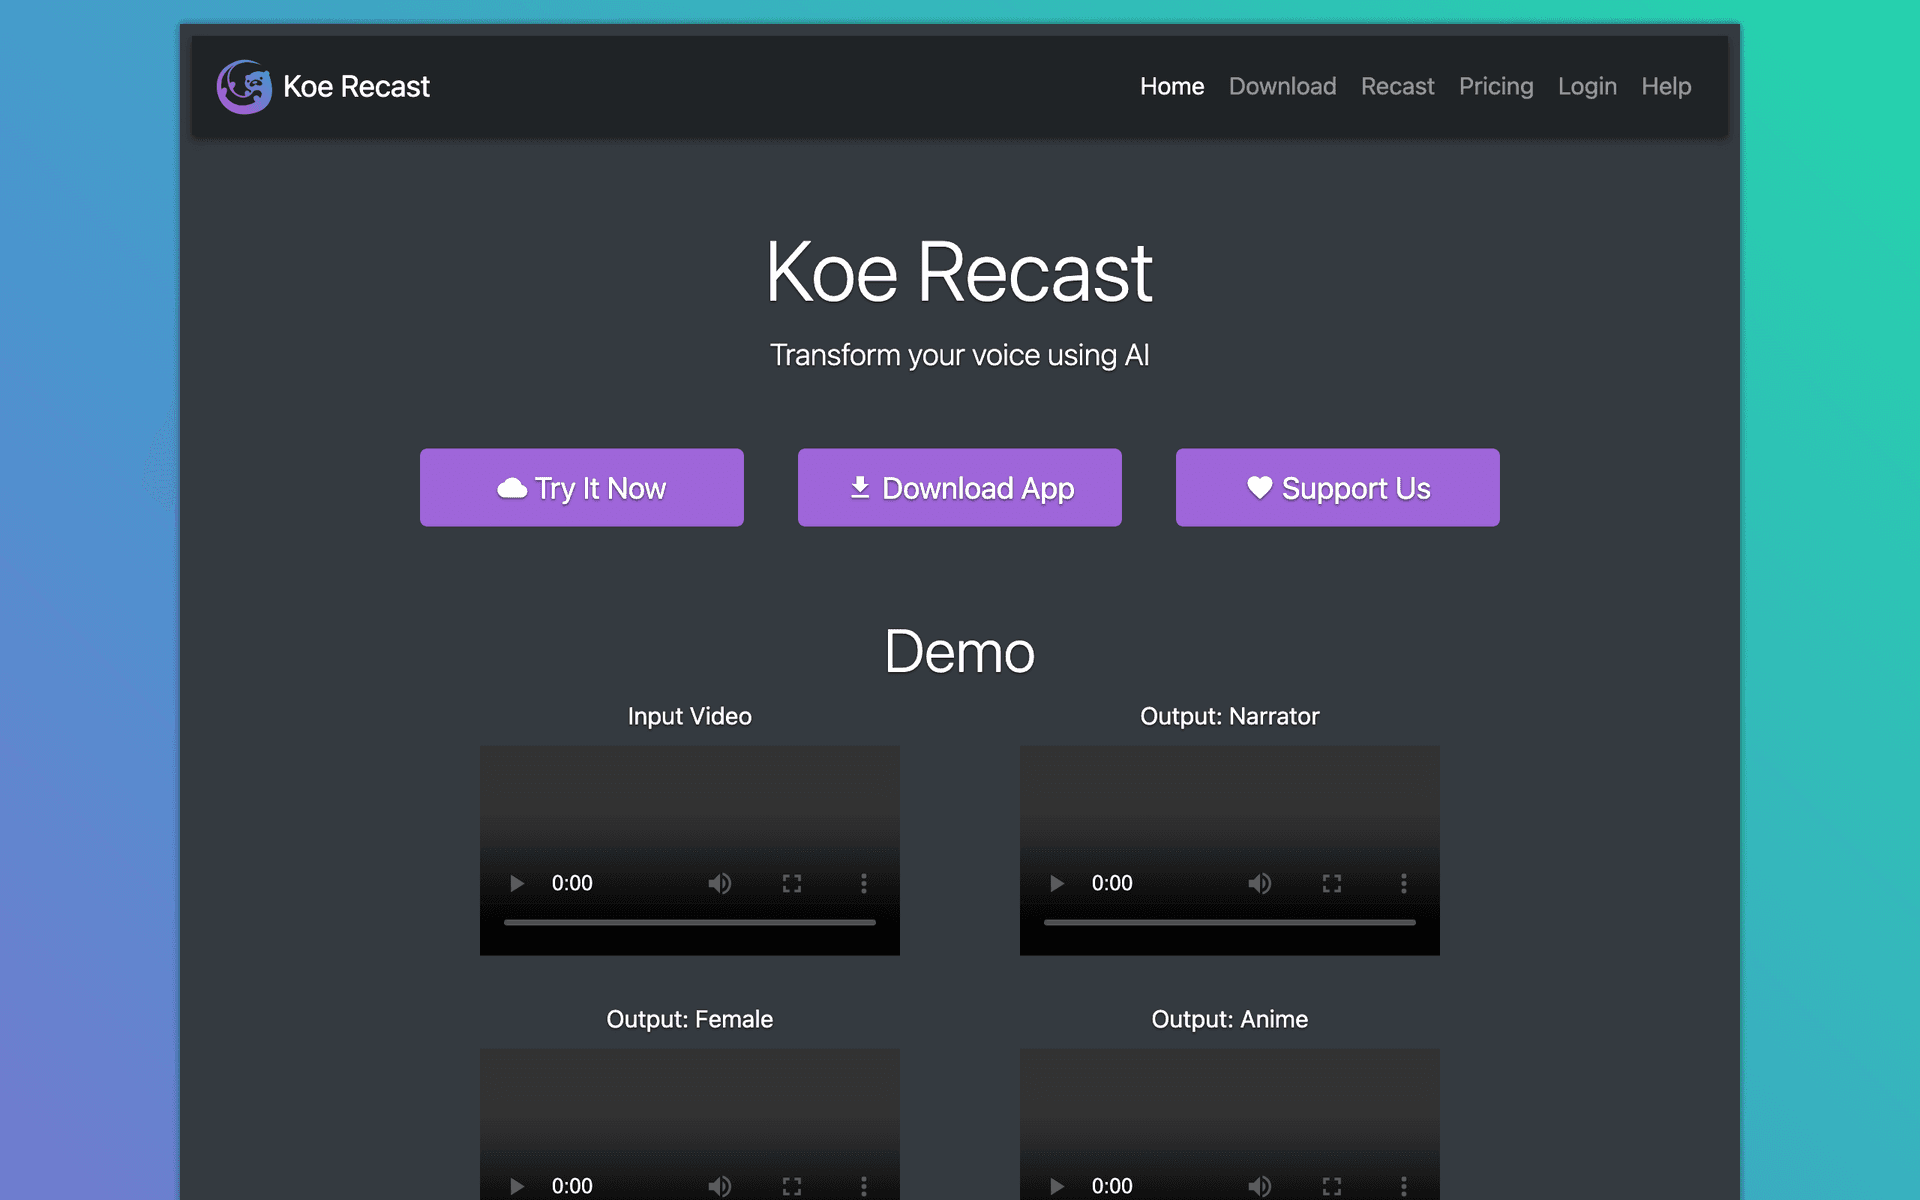
Task: Click the Try It Now button
Action: (582, 488)
